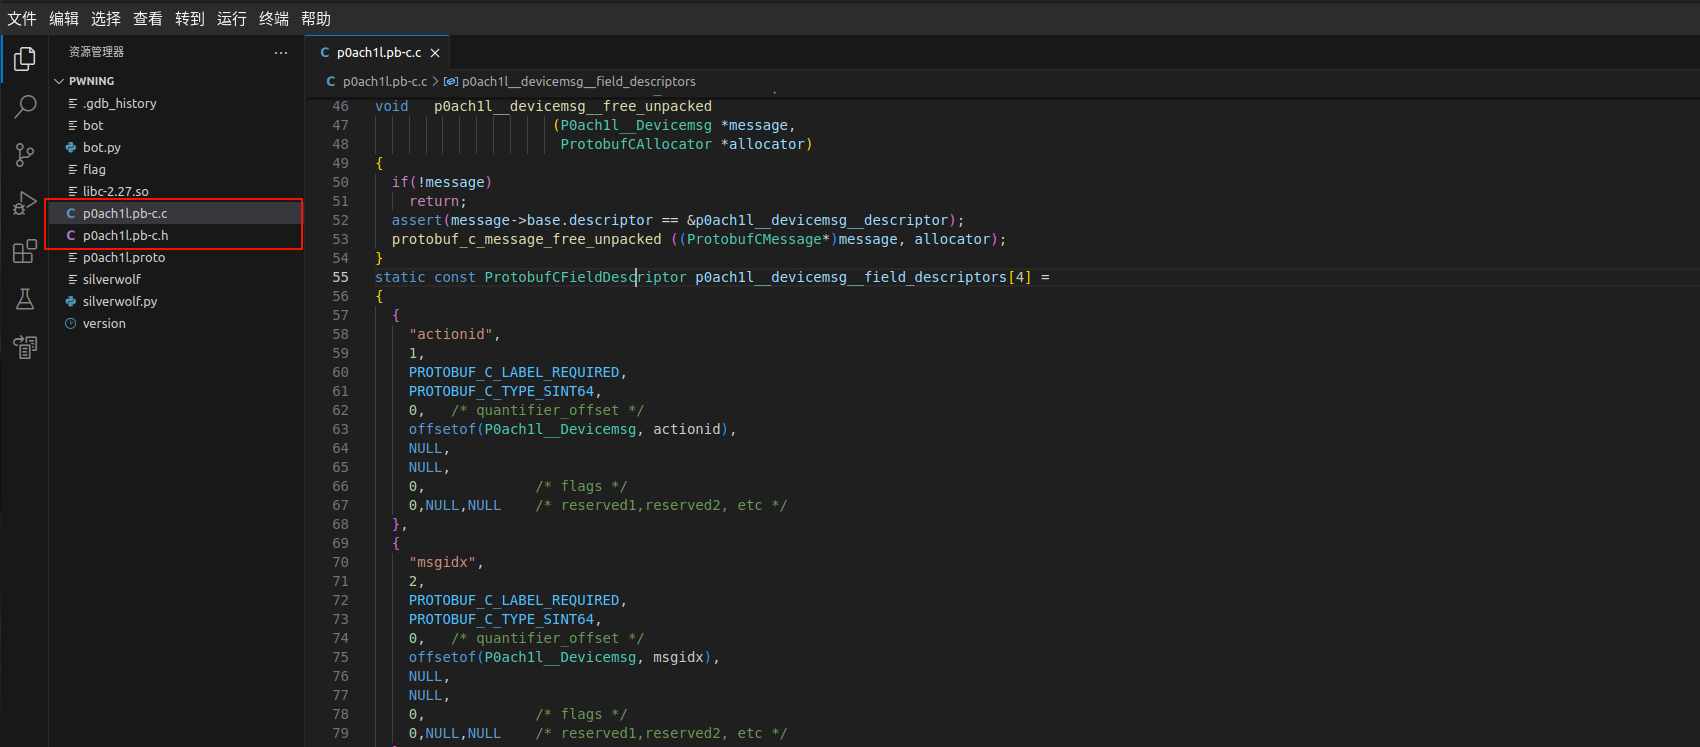Open p0ach1l.pb-c.h header file

[x=176, y=235]
